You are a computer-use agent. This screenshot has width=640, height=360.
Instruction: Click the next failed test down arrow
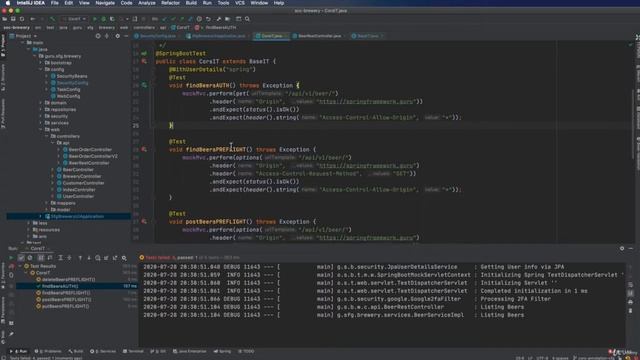(89, 258)
